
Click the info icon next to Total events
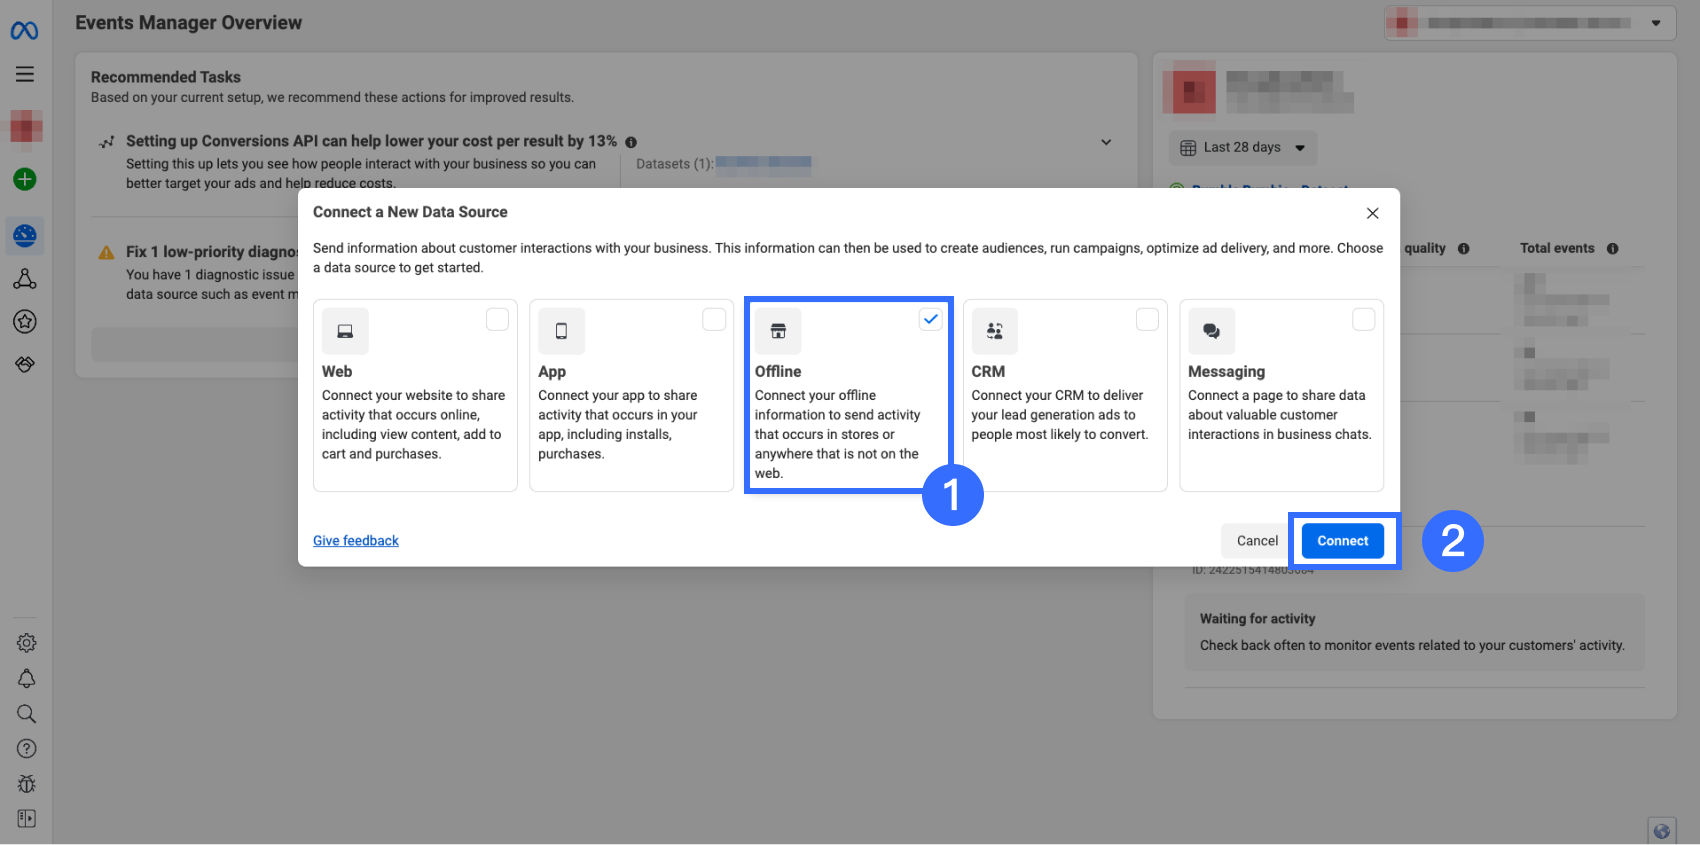click(1613, 249)
